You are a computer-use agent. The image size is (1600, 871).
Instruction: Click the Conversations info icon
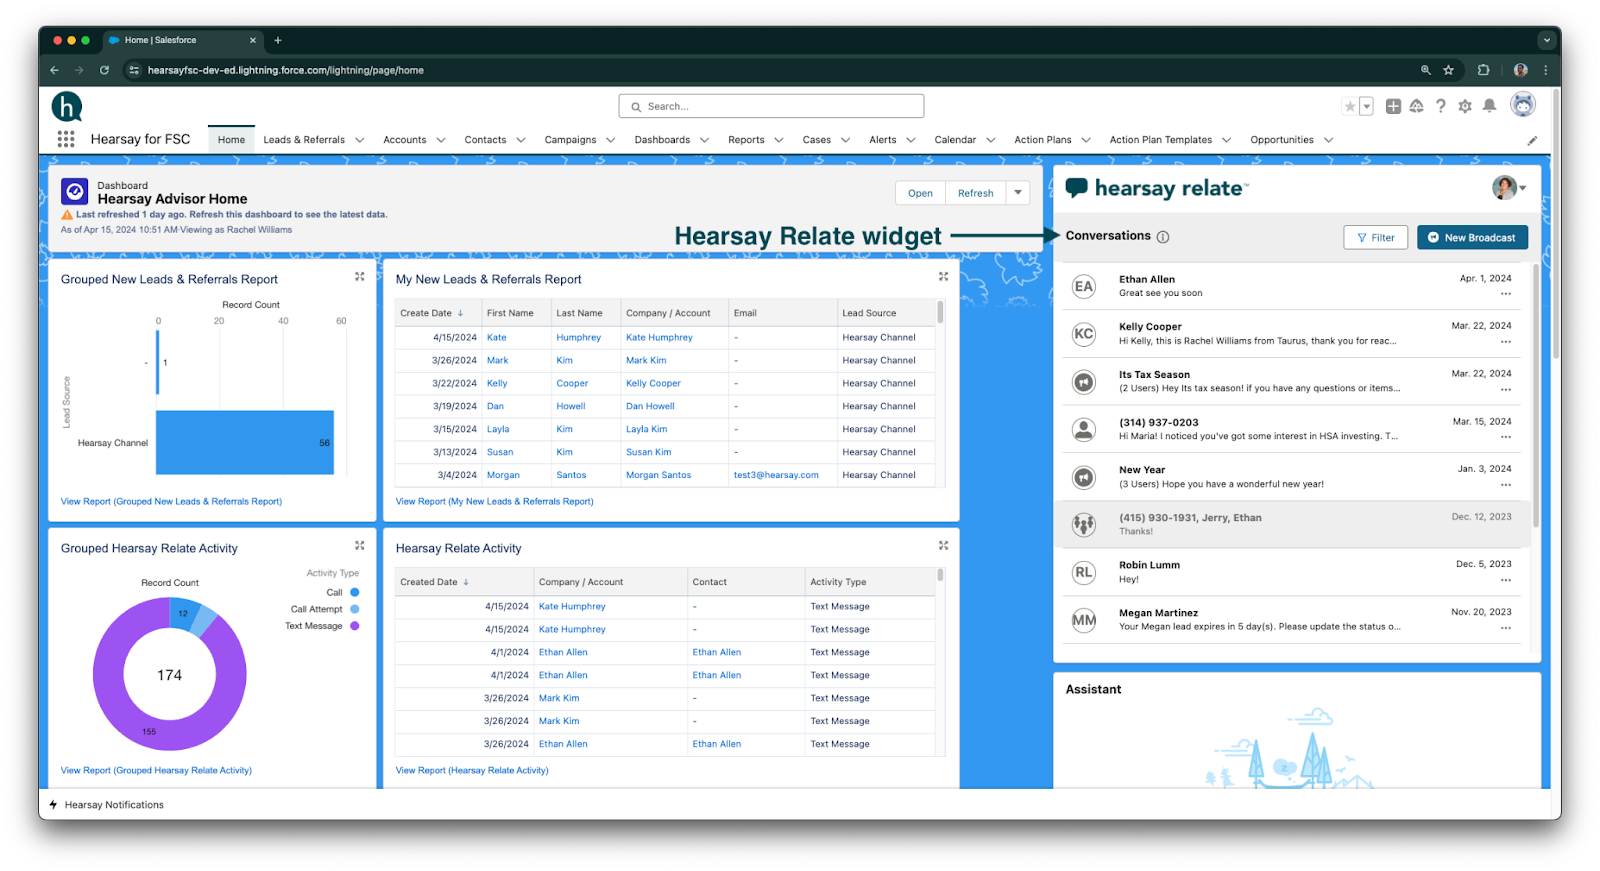coord(1163,237)
